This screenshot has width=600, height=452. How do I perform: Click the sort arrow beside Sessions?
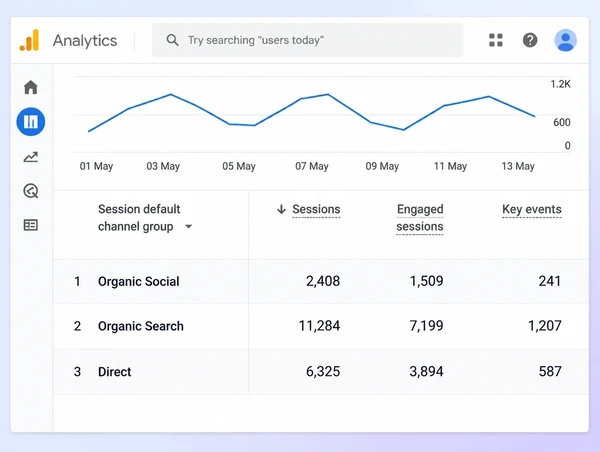point(281,209)
